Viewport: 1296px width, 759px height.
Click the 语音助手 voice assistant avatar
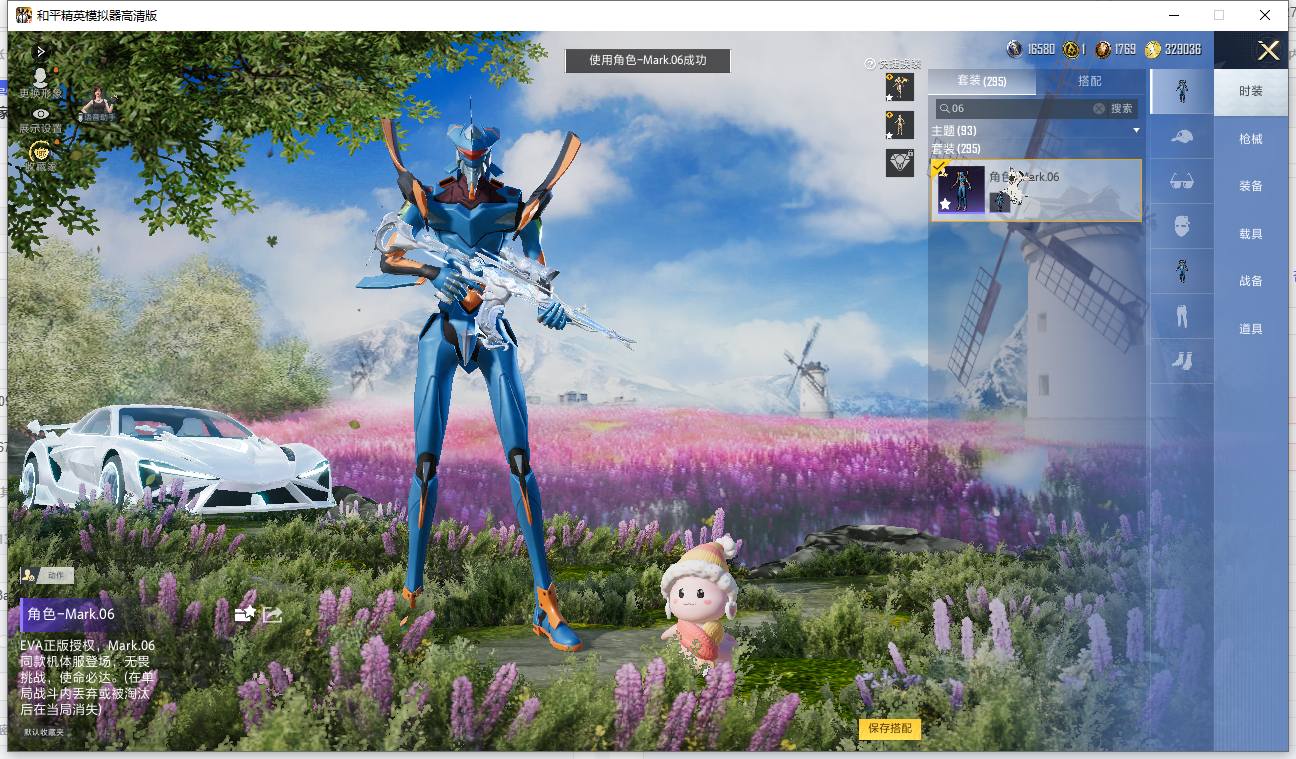click(99, 104)
